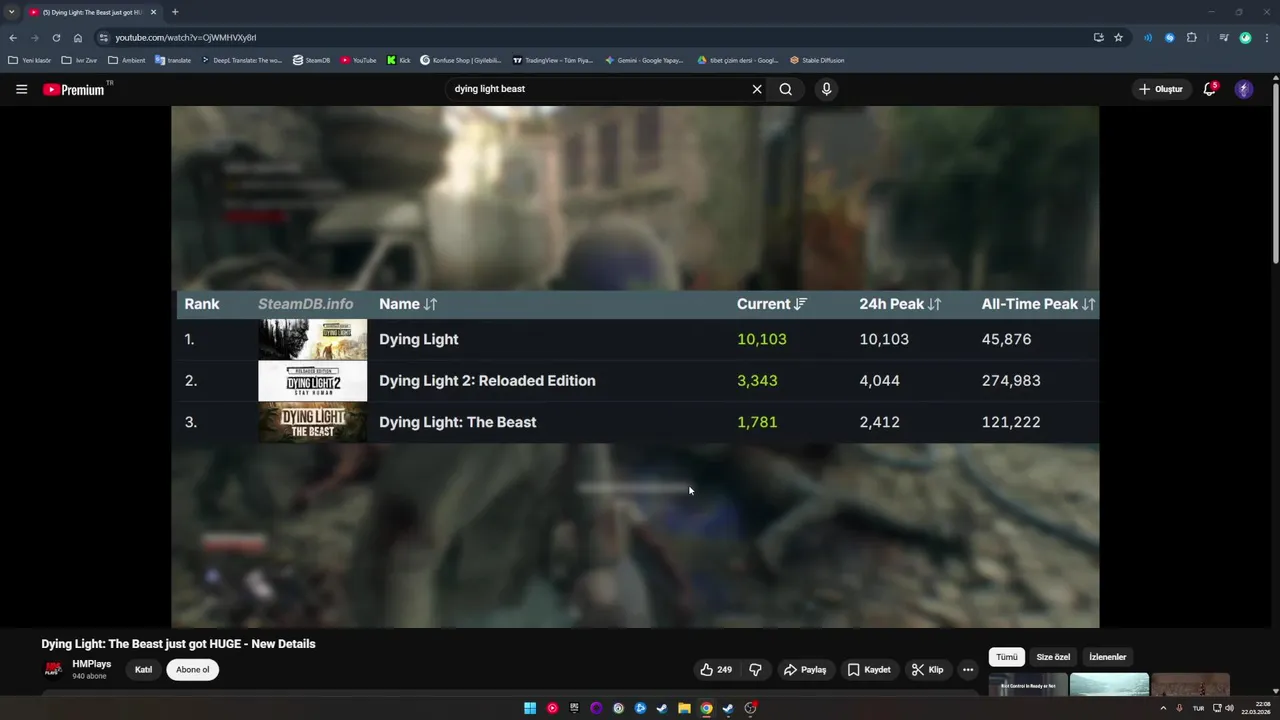
Task: Install app icon in address bar
Action: click(x=1098, y=37)
